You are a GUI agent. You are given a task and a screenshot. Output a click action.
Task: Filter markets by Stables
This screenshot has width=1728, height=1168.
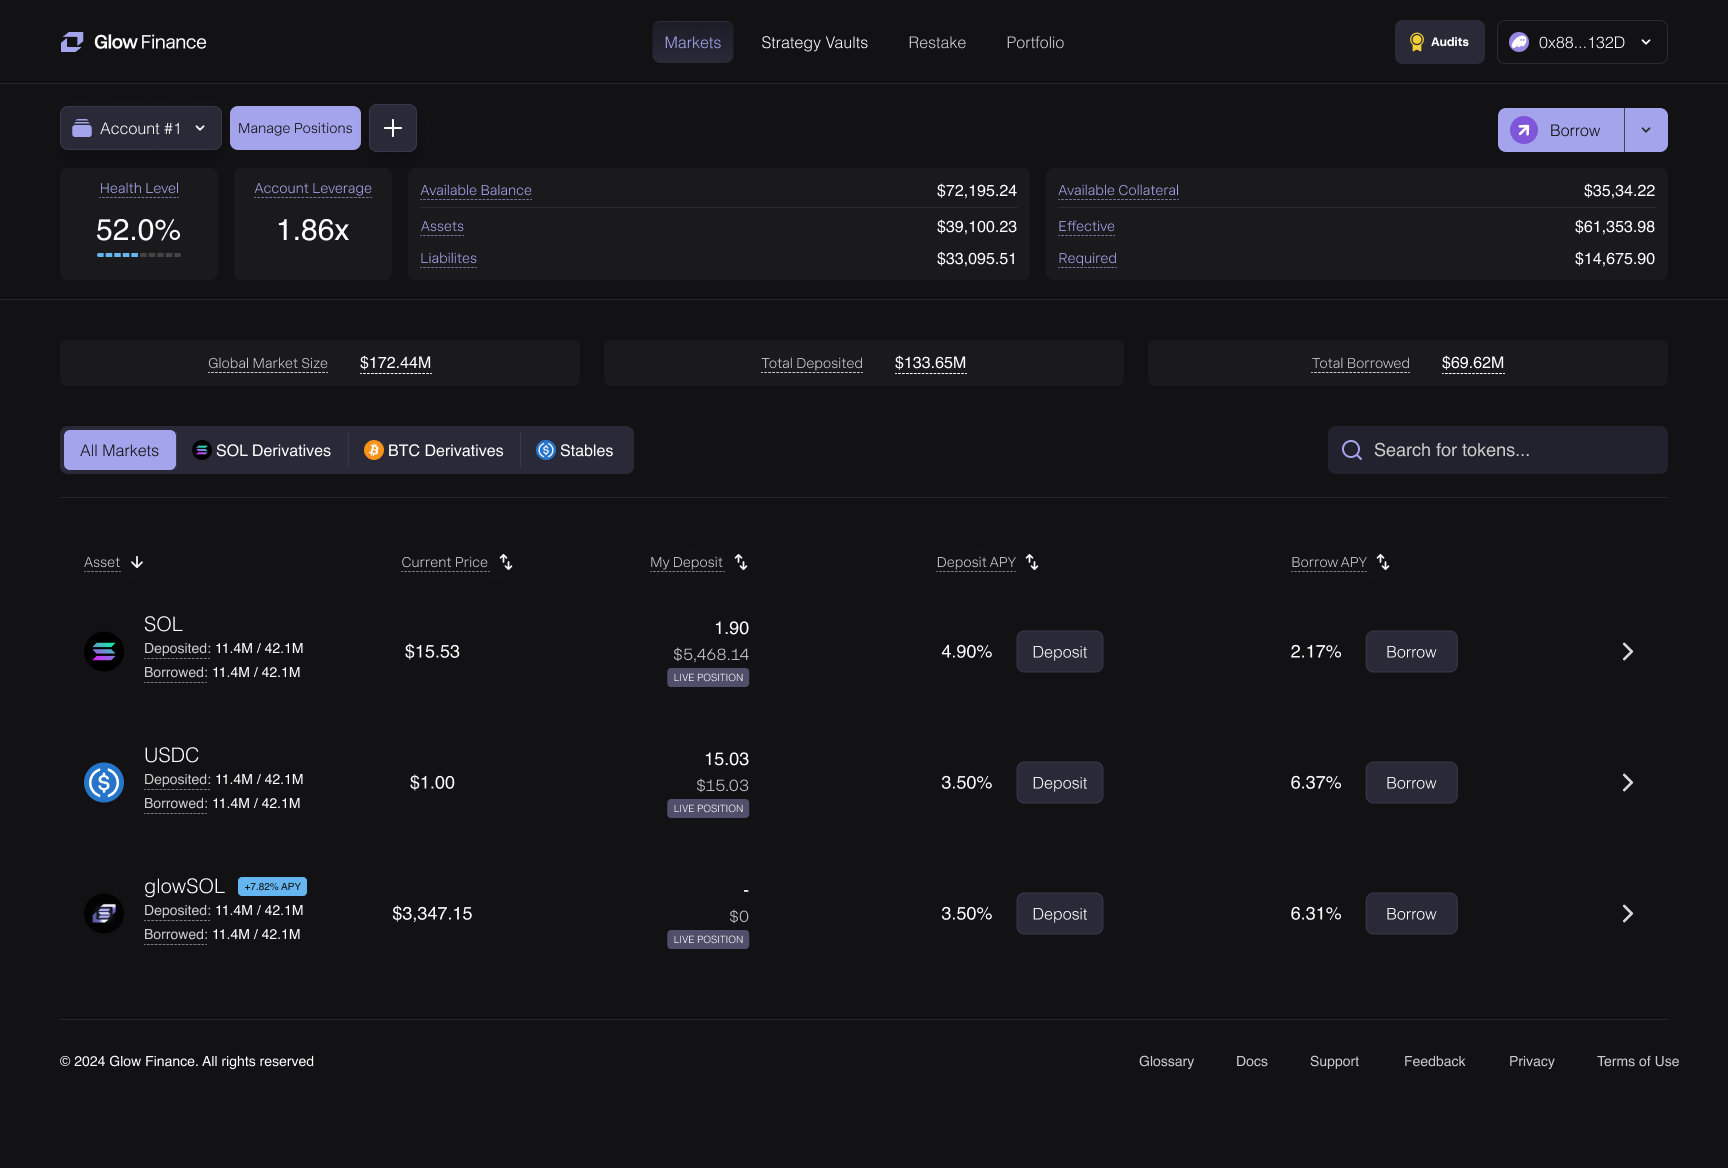pyautogui.click(x=575, y=450)
